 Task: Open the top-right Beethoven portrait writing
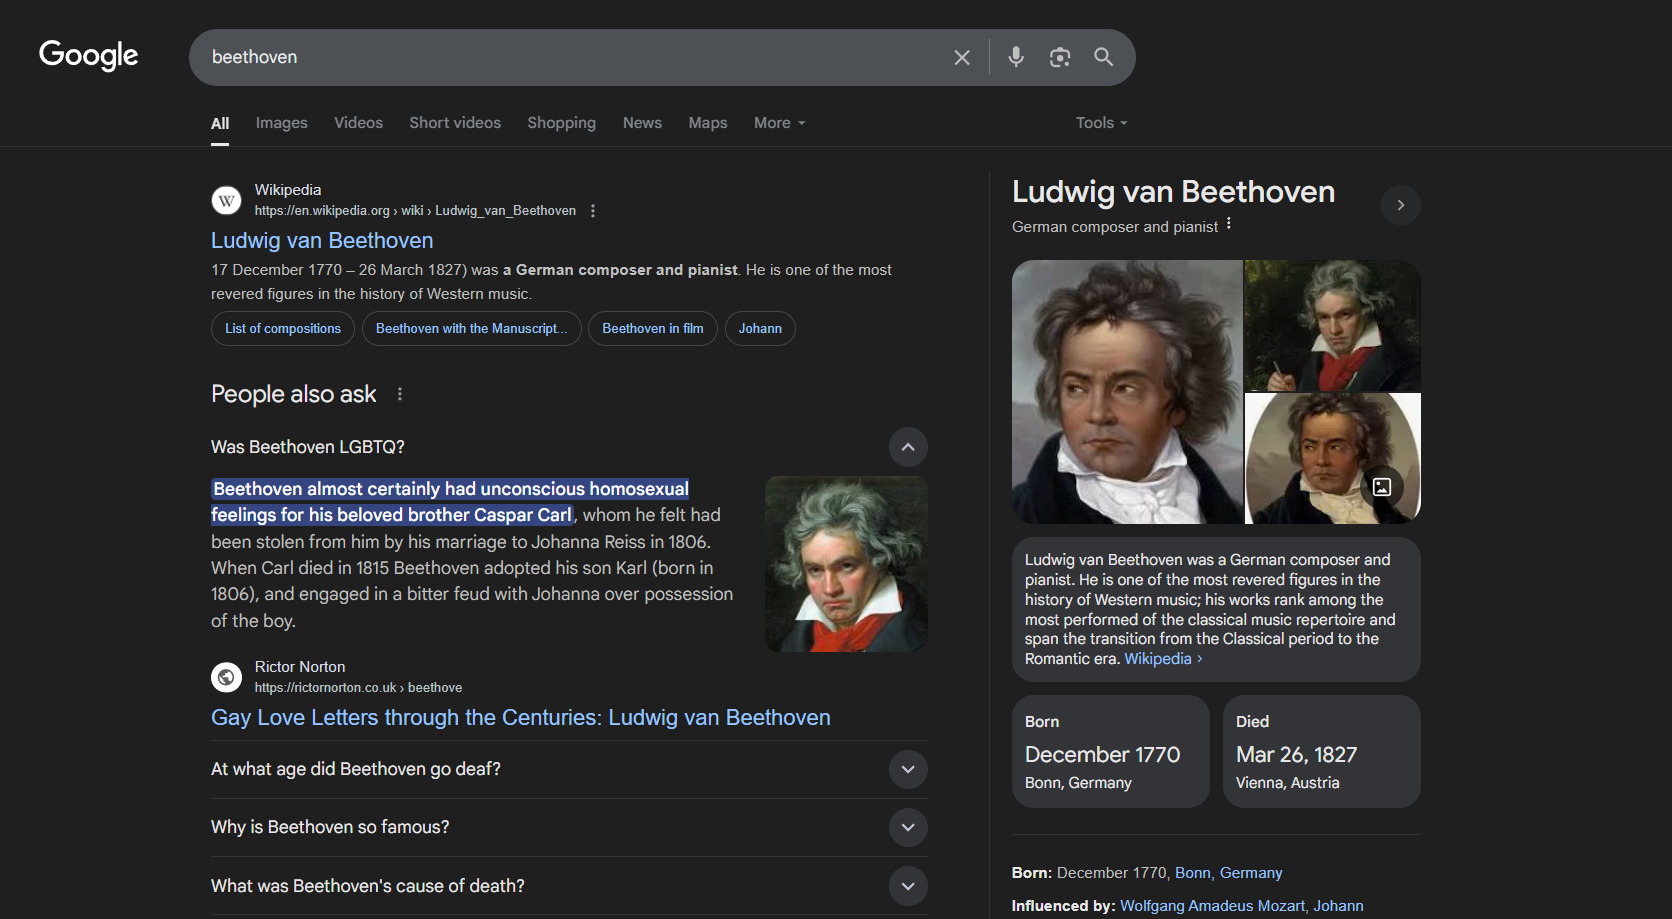[x=1333, y=325]
